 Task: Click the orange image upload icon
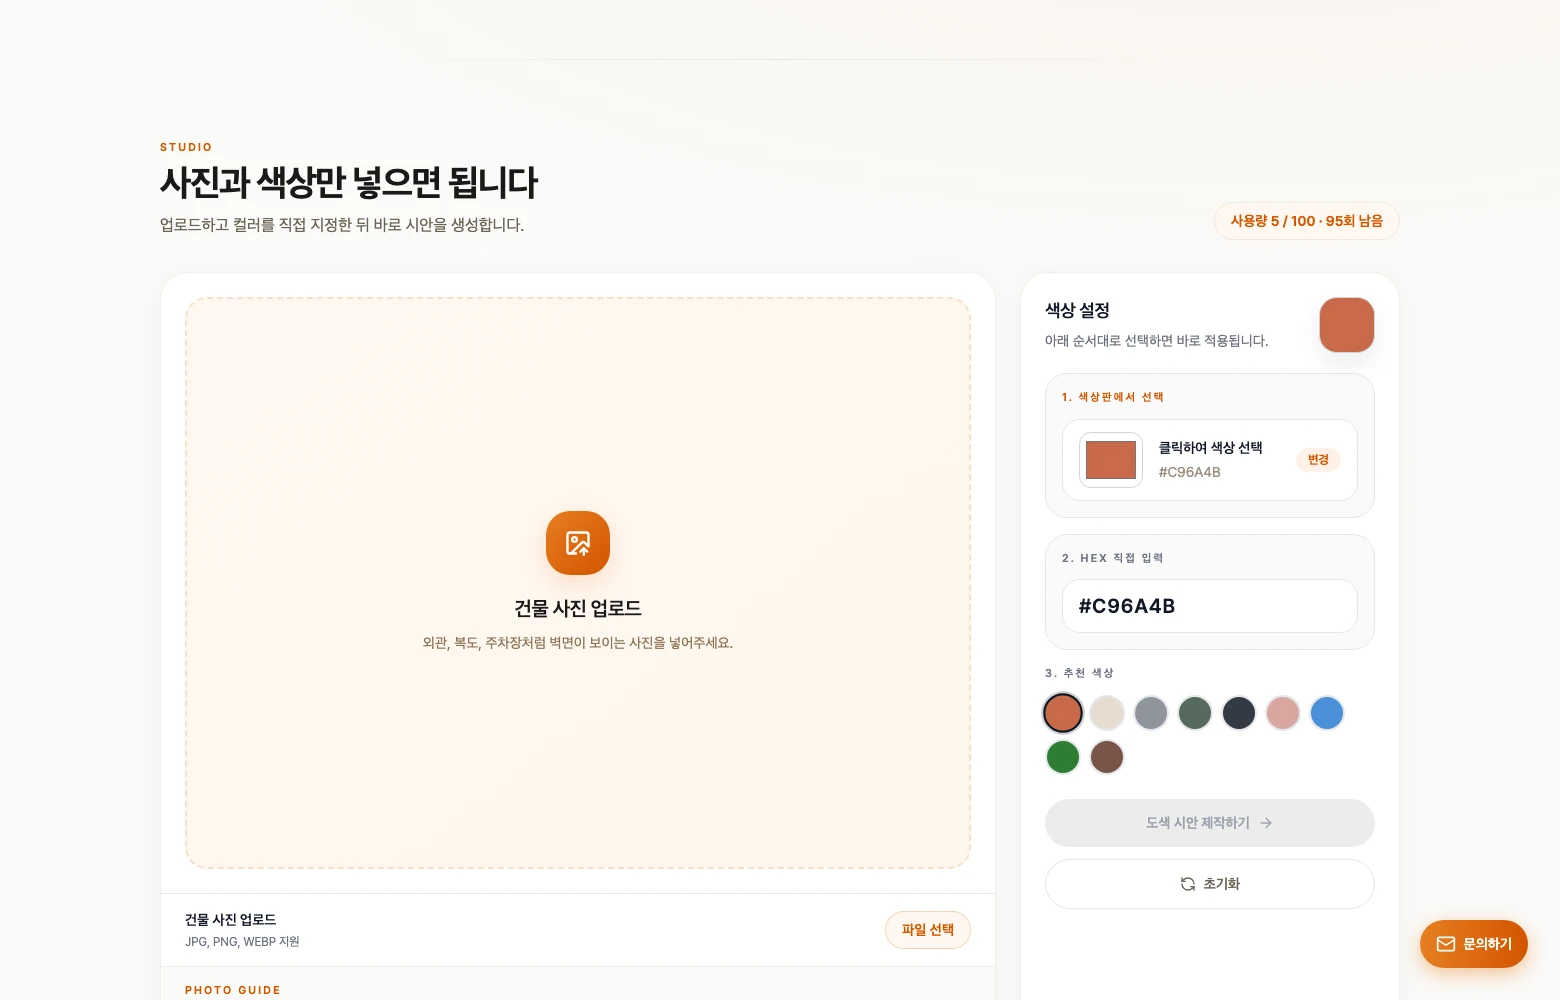point(578,543)
